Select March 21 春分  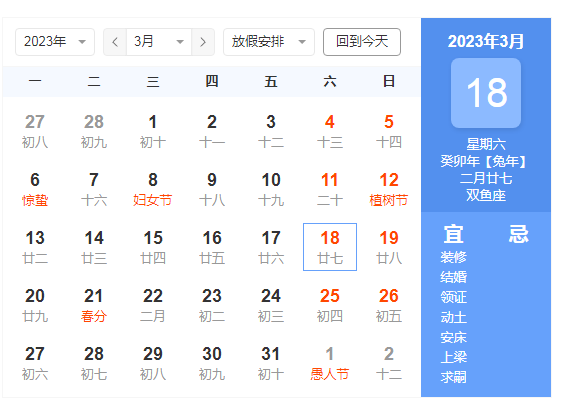point(94,305)
